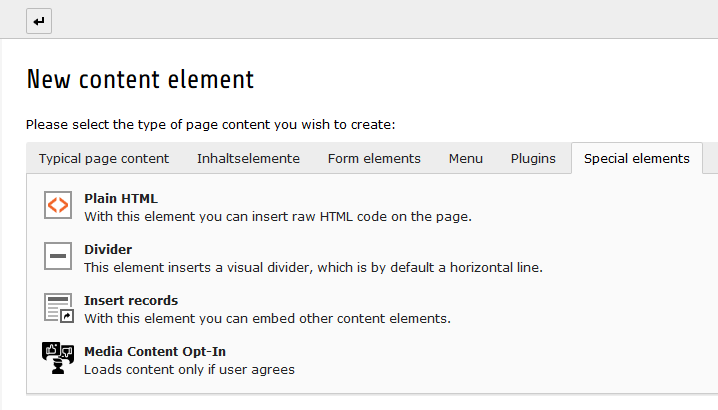Image resolution: width=718 pixels, height=410 pixels.
Task: Click the 'insert raw HTML code' description
Action: coord(277,215)
